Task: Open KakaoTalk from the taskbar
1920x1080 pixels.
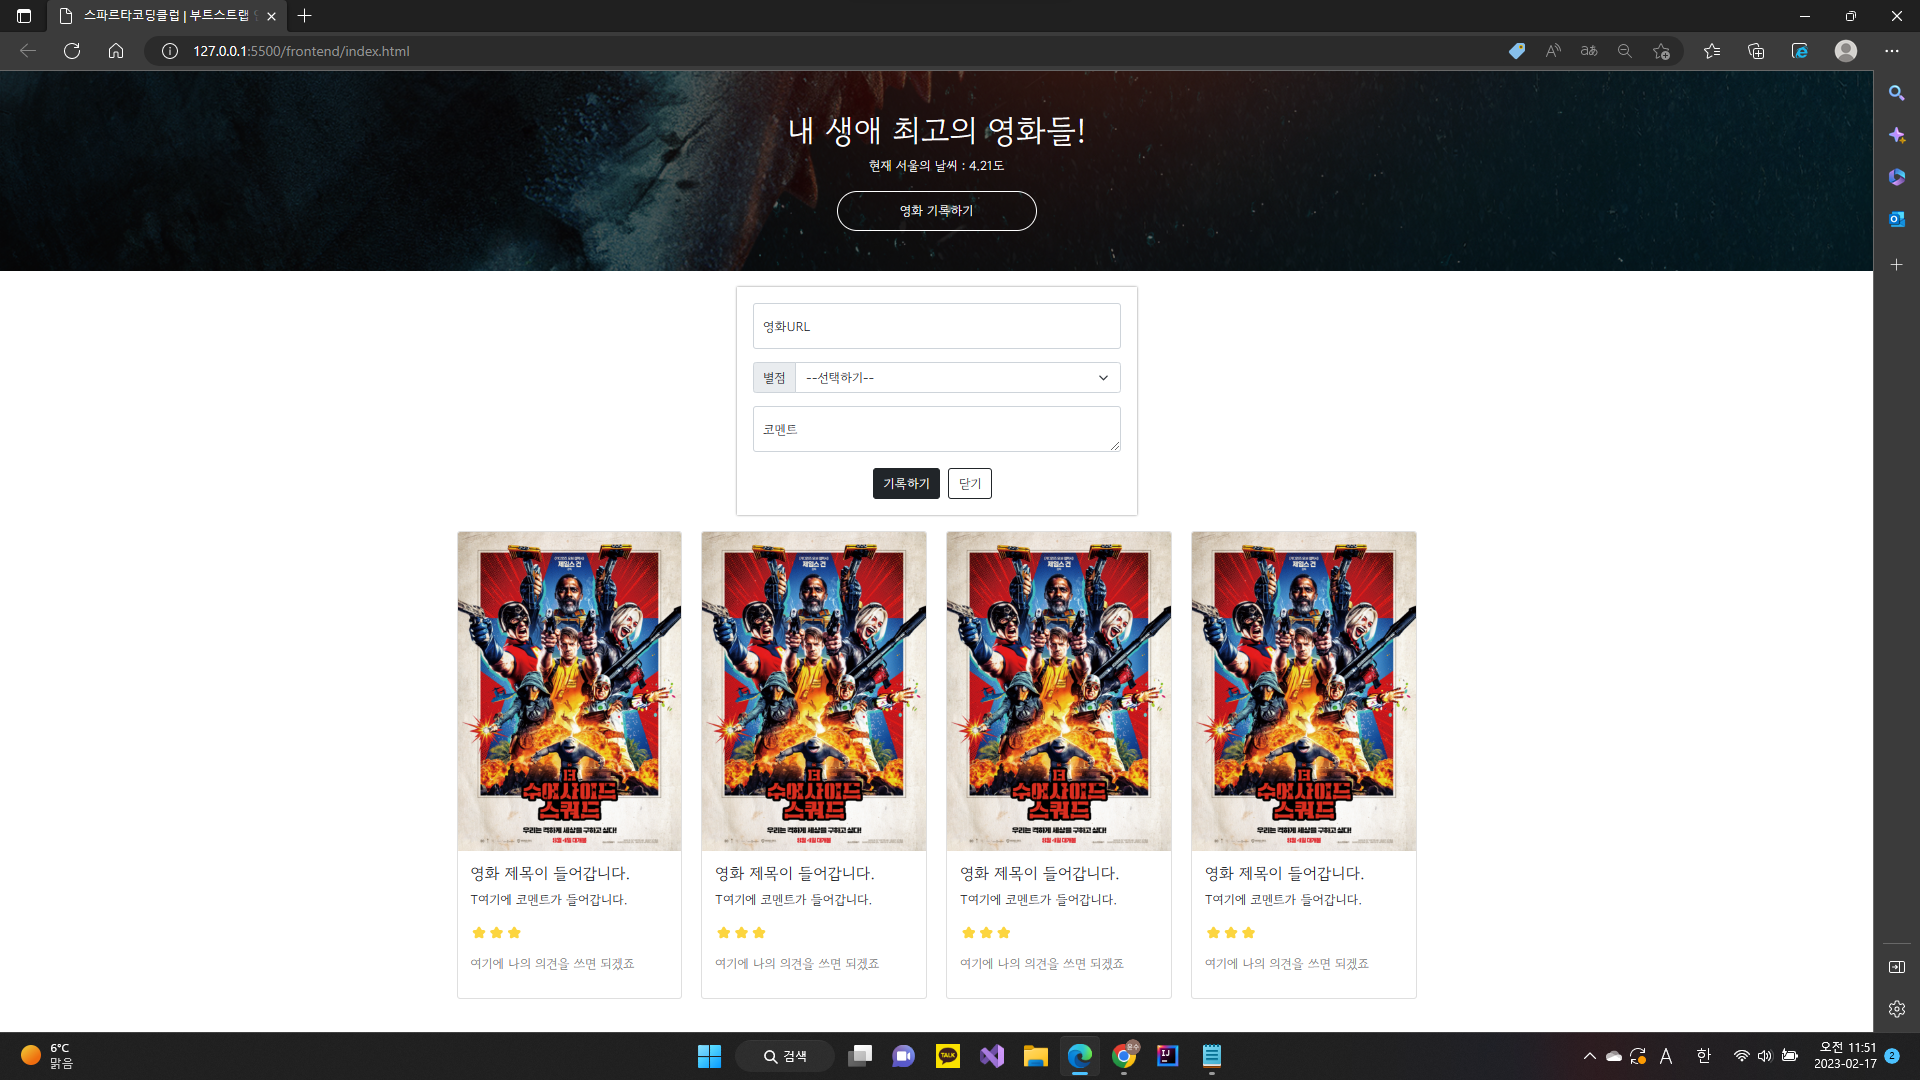Action: 948,1056
